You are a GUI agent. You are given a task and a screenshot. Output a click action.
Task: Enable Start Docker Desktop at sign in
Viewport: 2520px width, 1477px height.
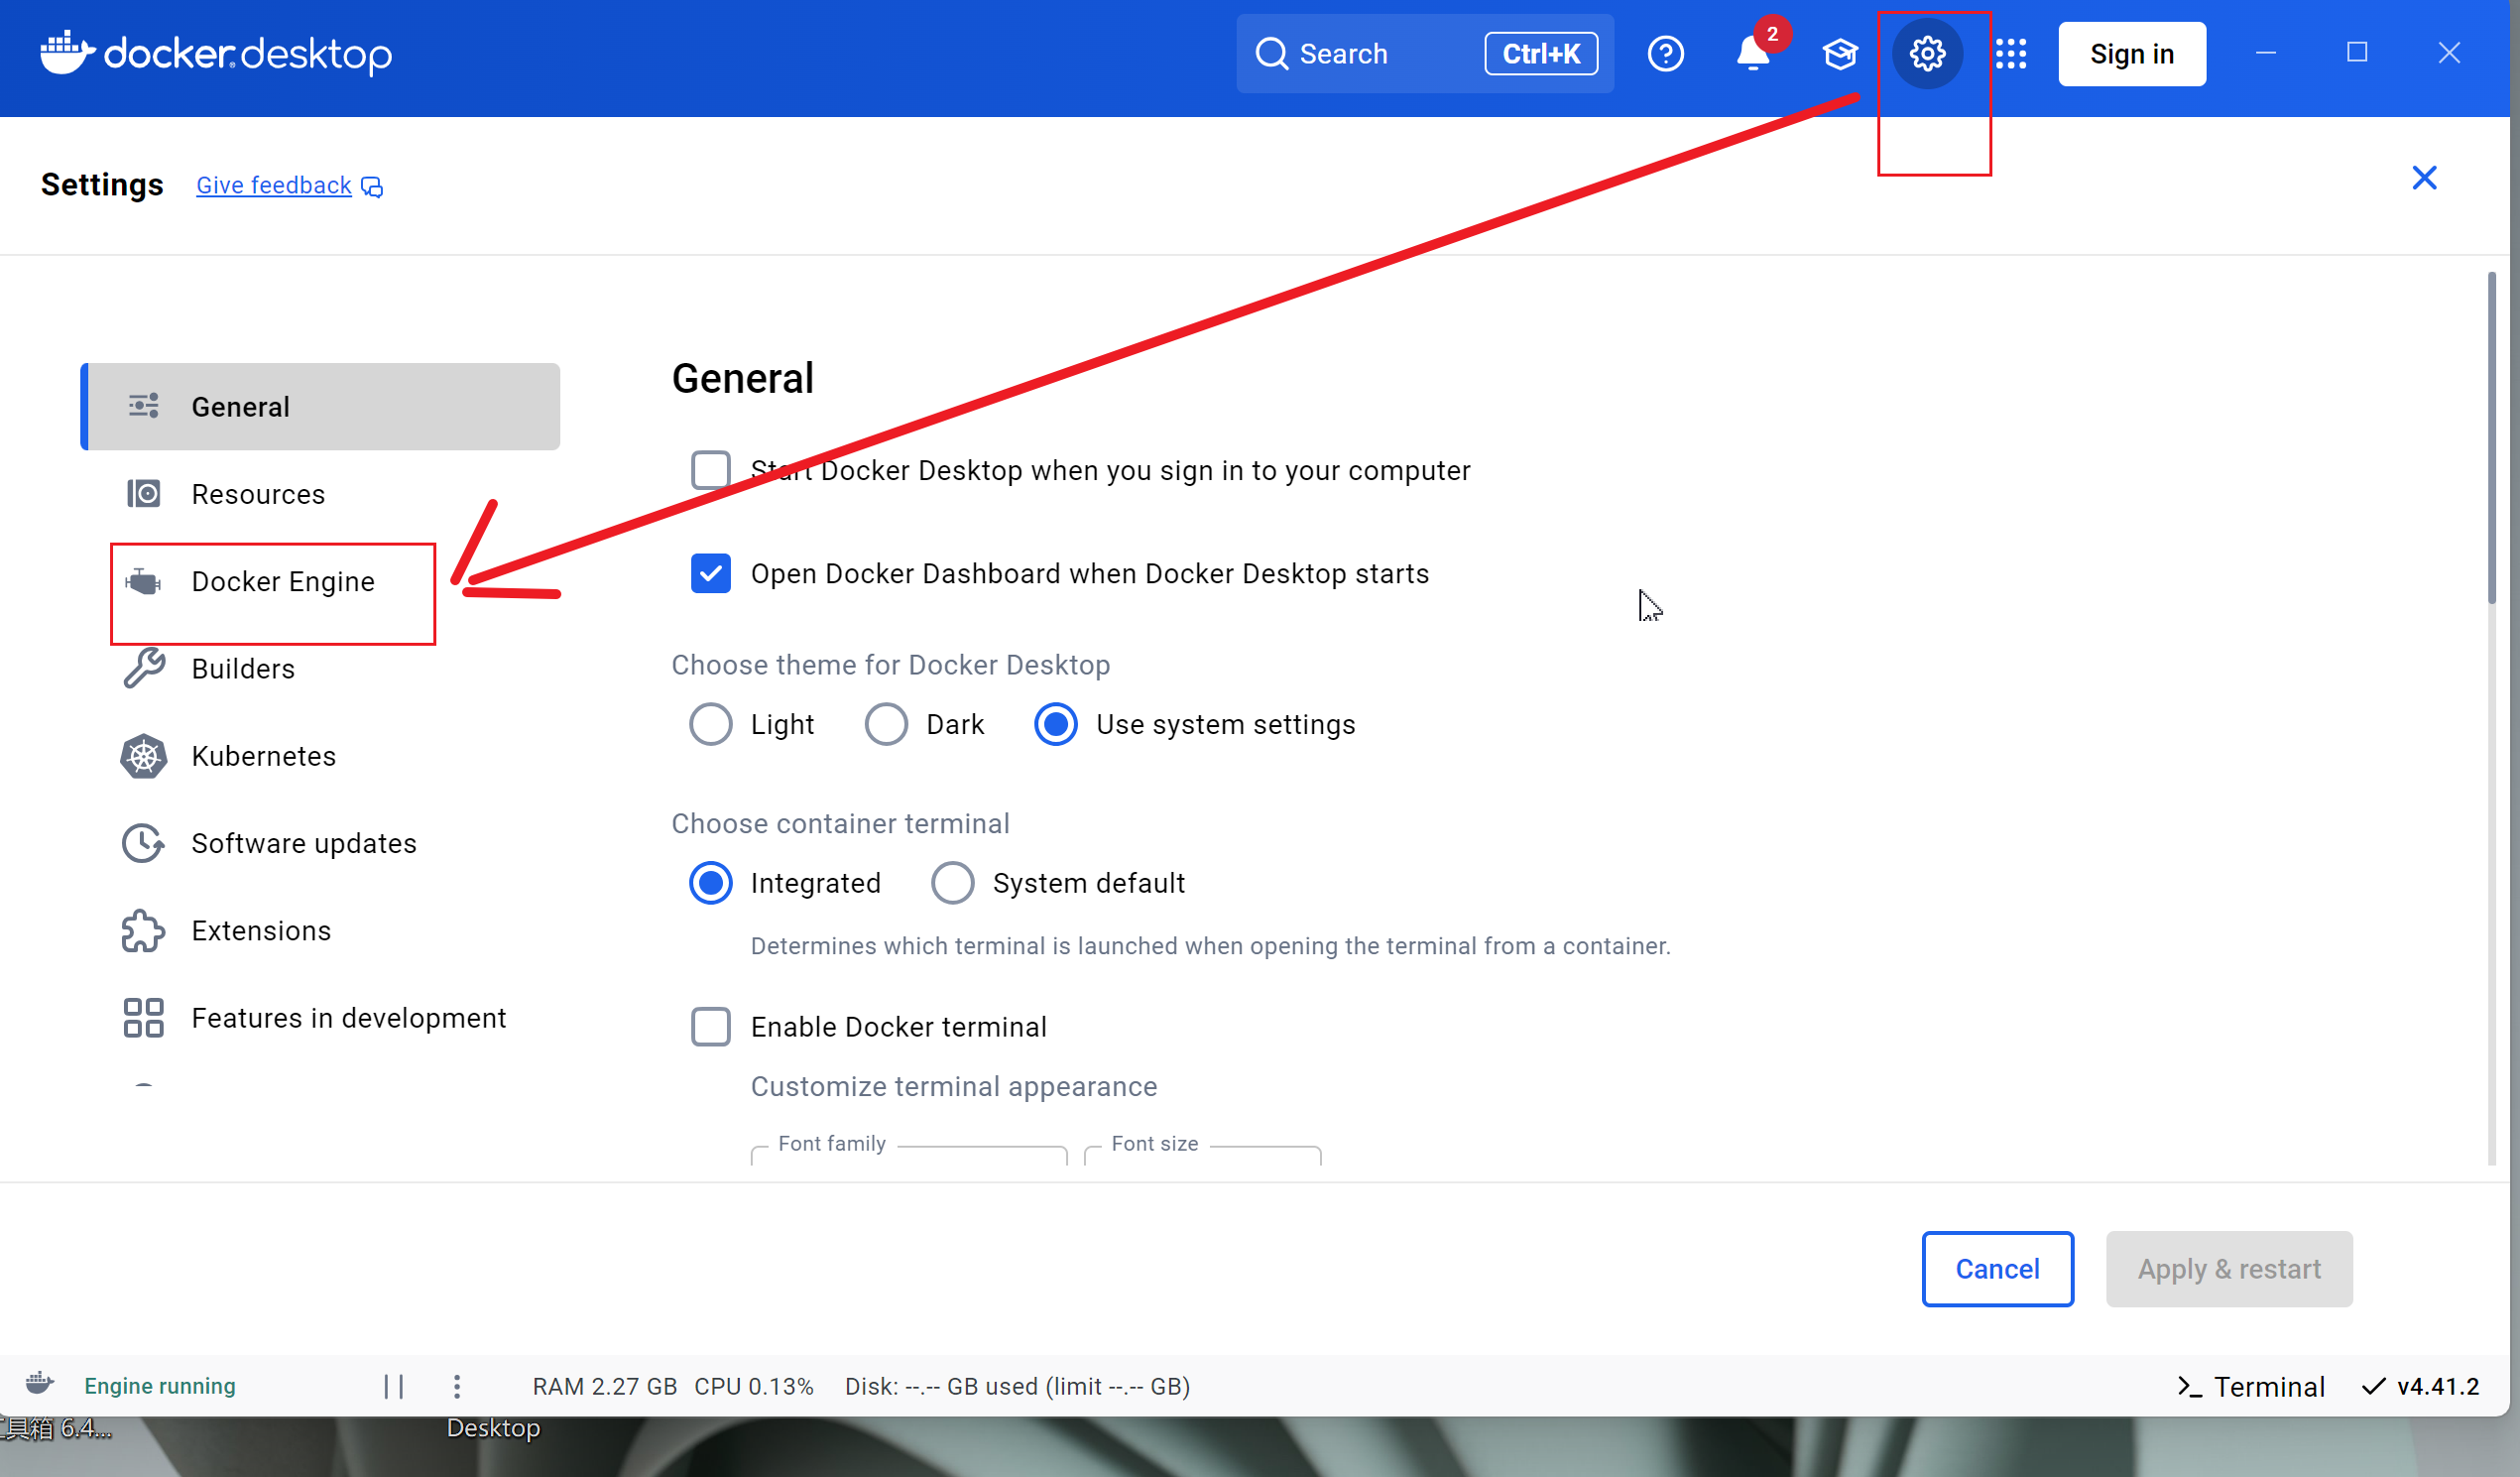pyautogui.click(x=710, y=469)
